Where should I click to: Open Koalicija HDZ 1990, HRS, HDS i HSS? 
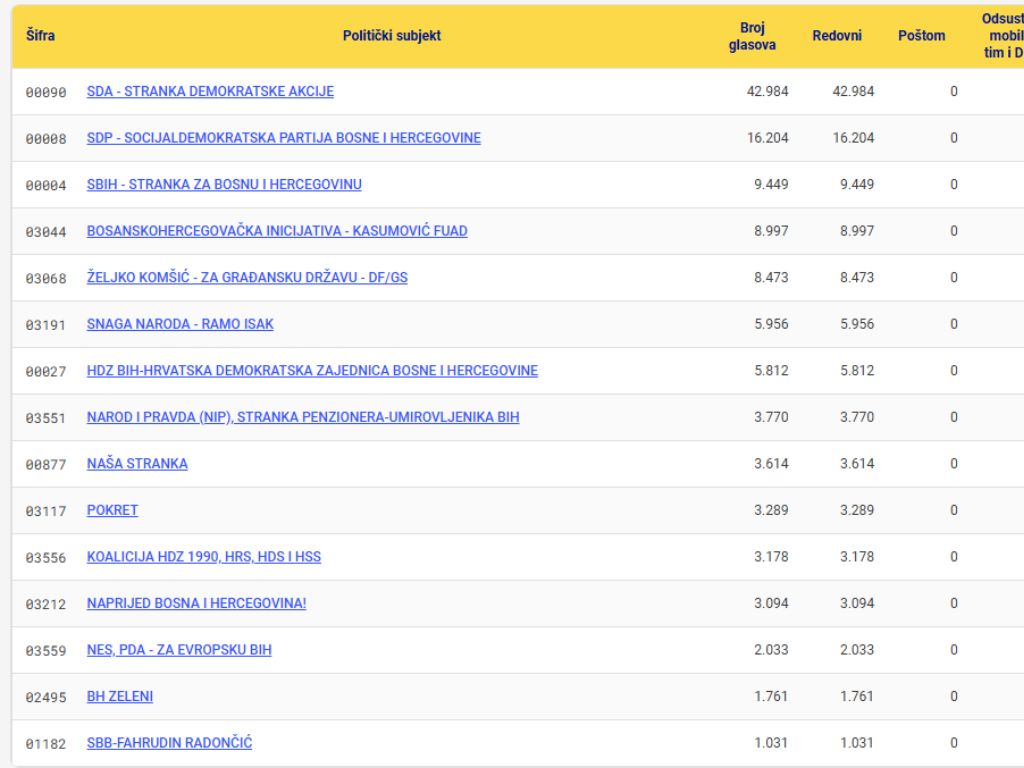[204, 556]
